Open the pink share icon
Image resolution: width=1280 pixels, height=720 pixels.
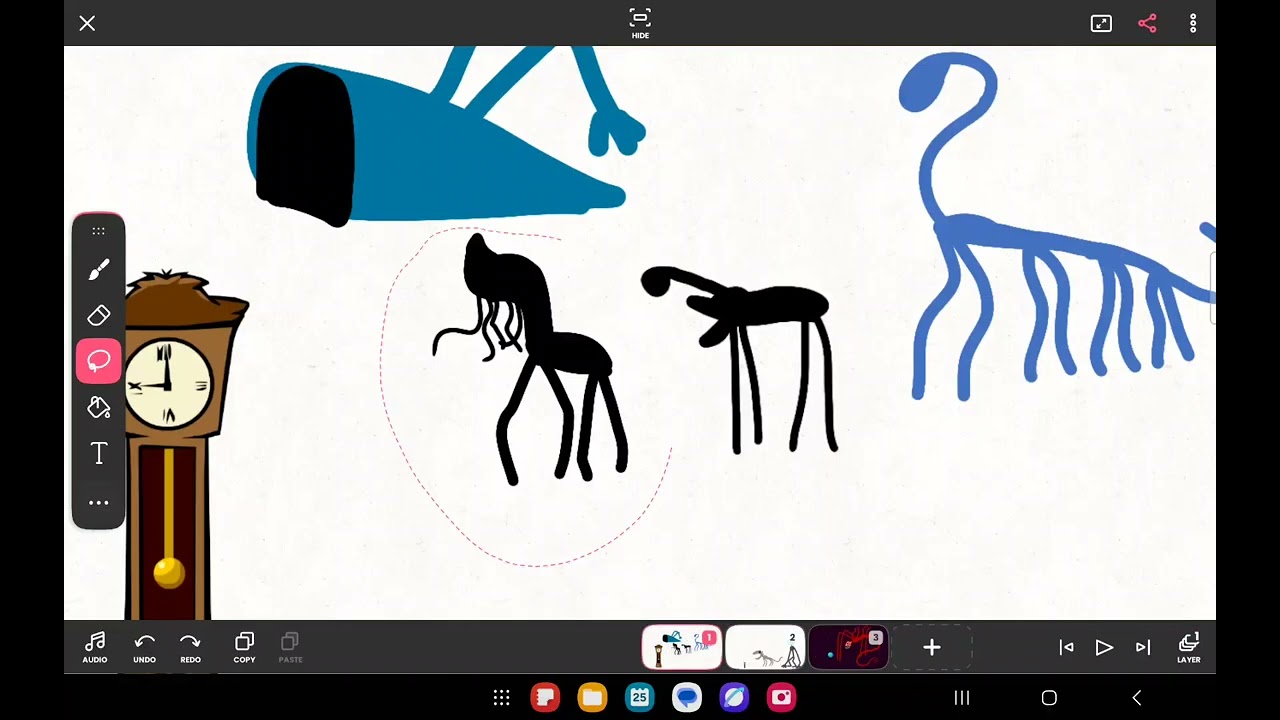[x=1147, y=23]
